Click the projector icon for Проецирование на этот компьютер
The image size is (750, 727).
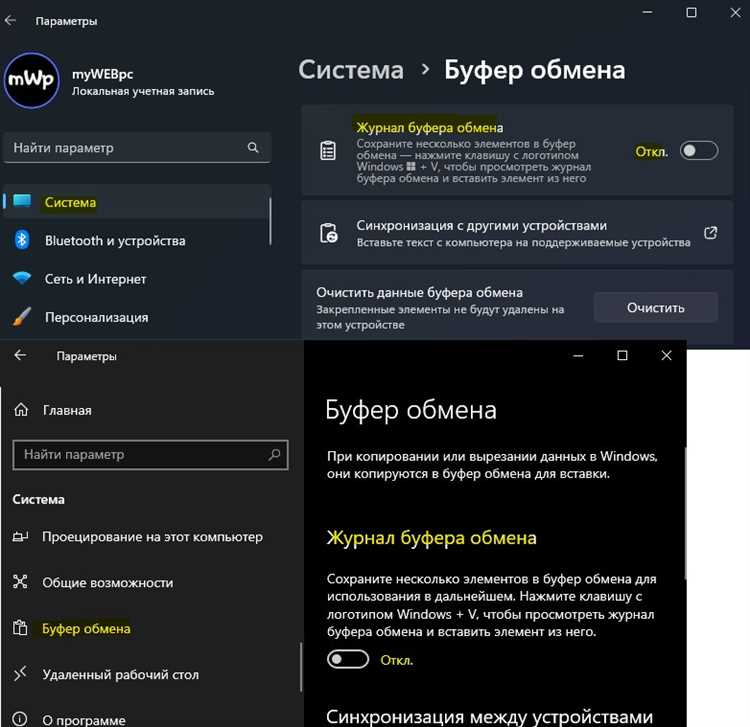[x=20, y=537]
